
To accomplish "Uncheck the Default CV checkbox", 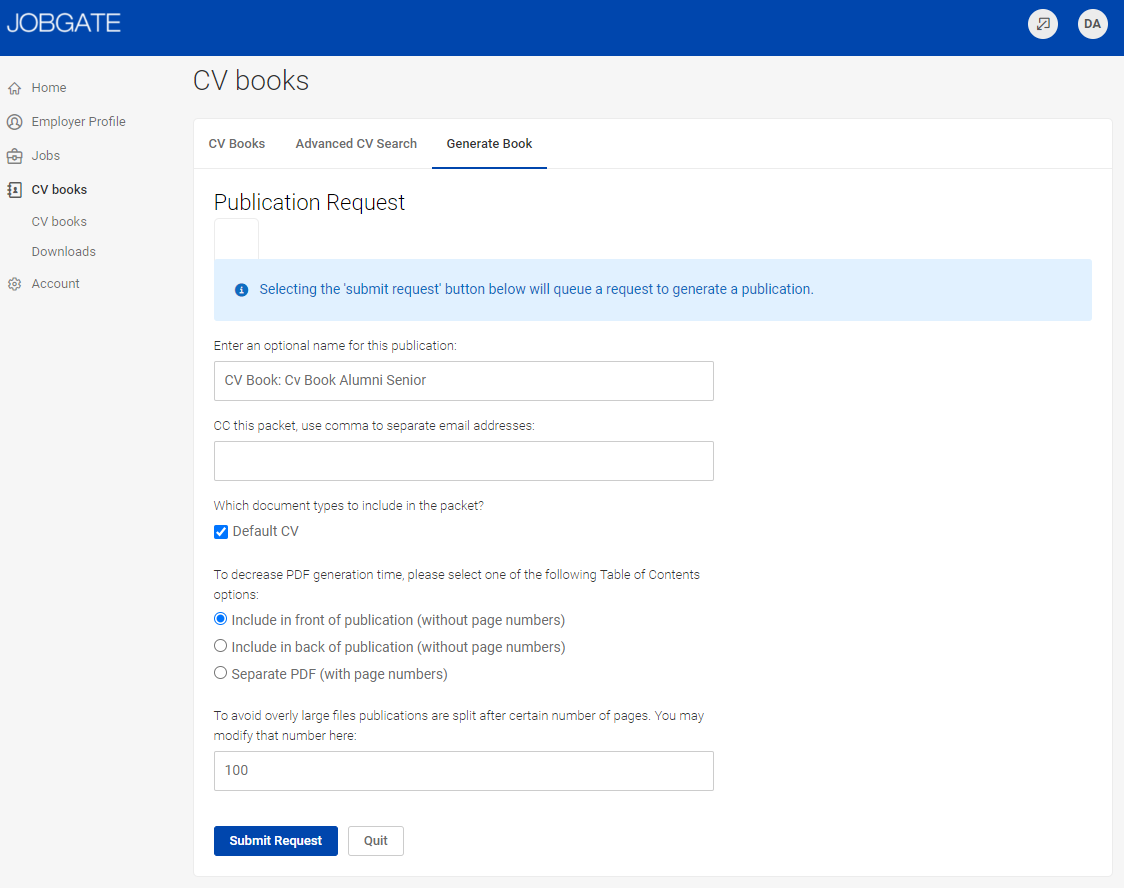I will 221,532.
